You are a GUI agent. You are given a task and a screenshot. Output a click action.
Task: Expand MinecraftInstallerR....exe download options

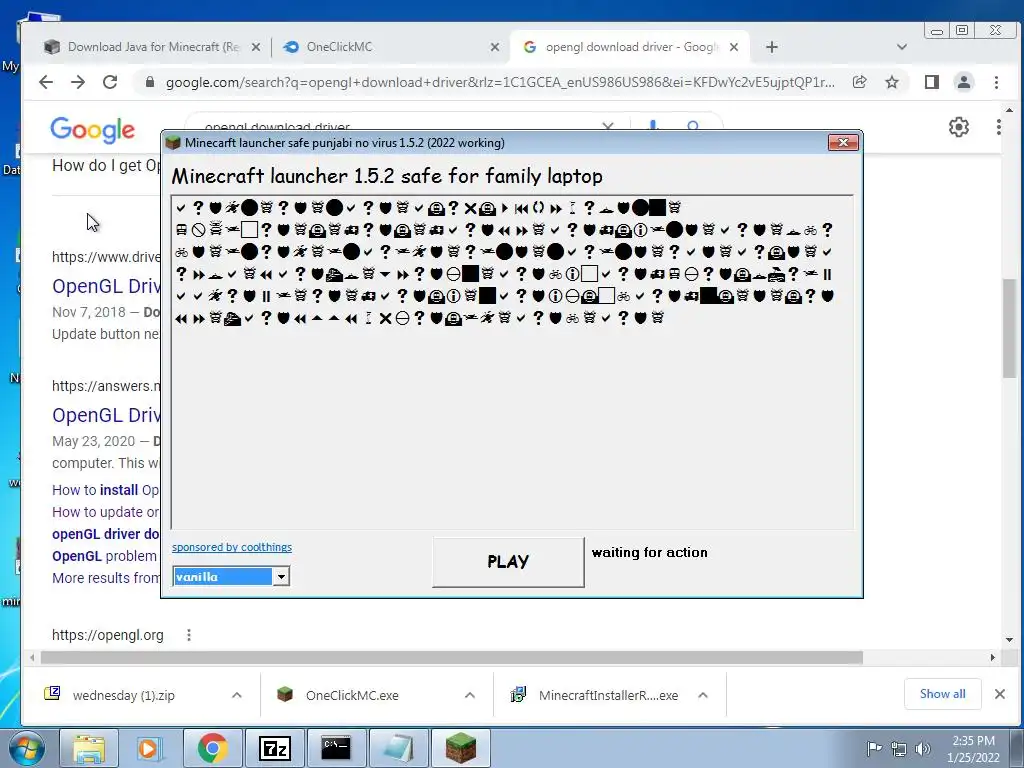coord(703,695)
